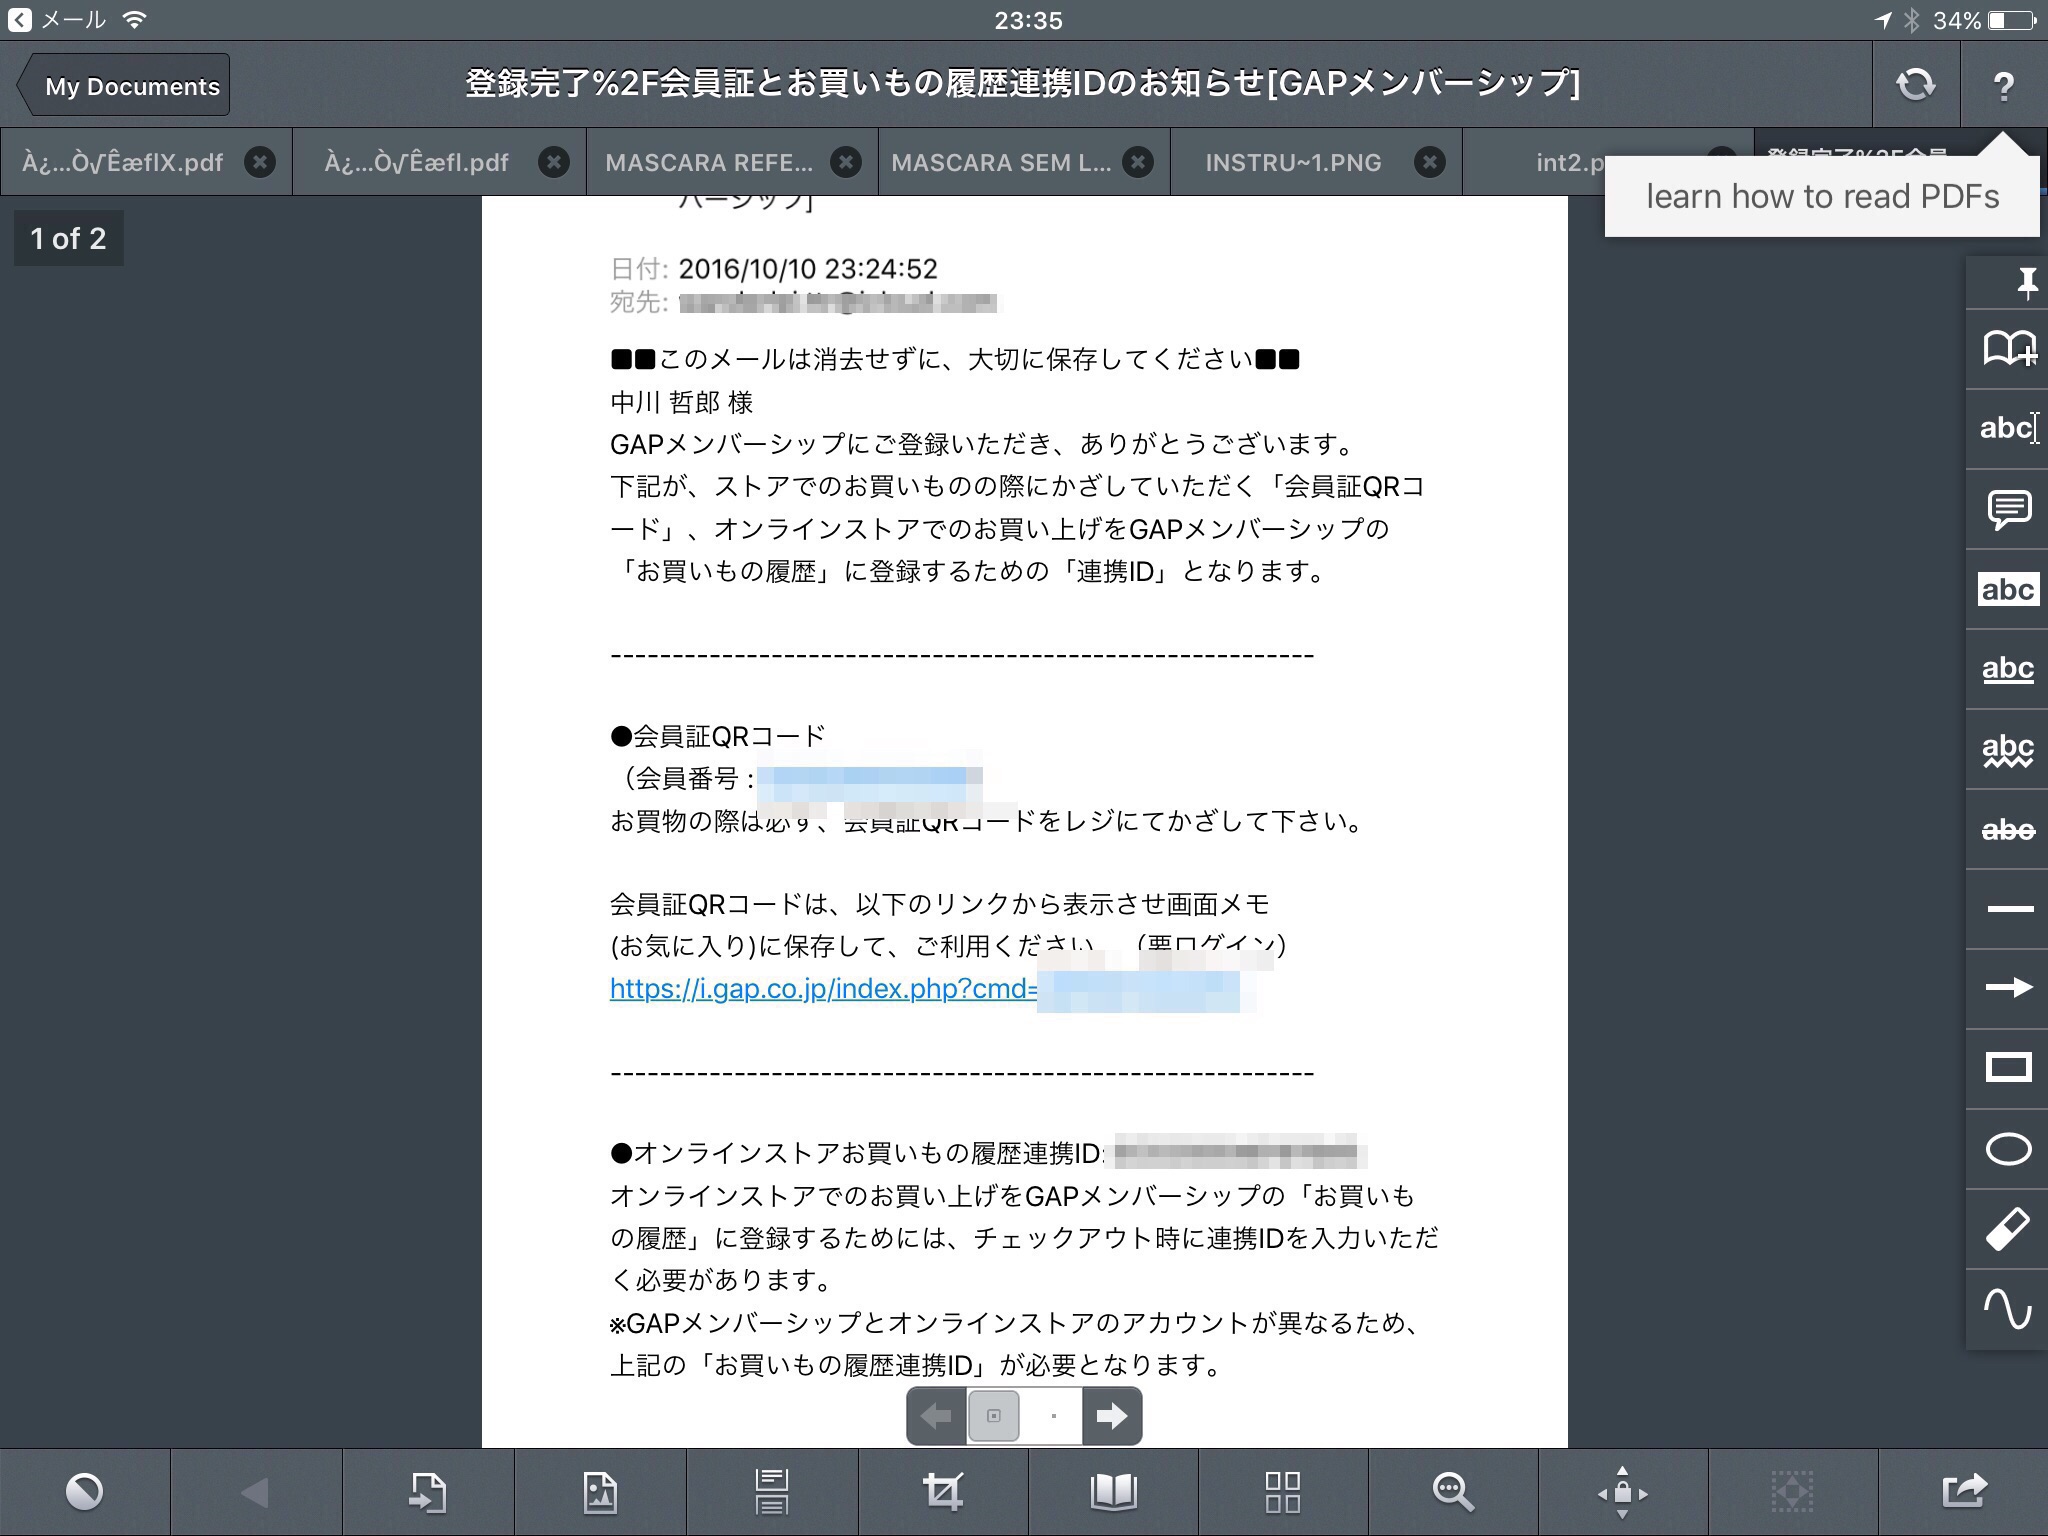Open the search magnifier in bottom bar
2048x1536 pixels.
(x=1452, y=1492)
